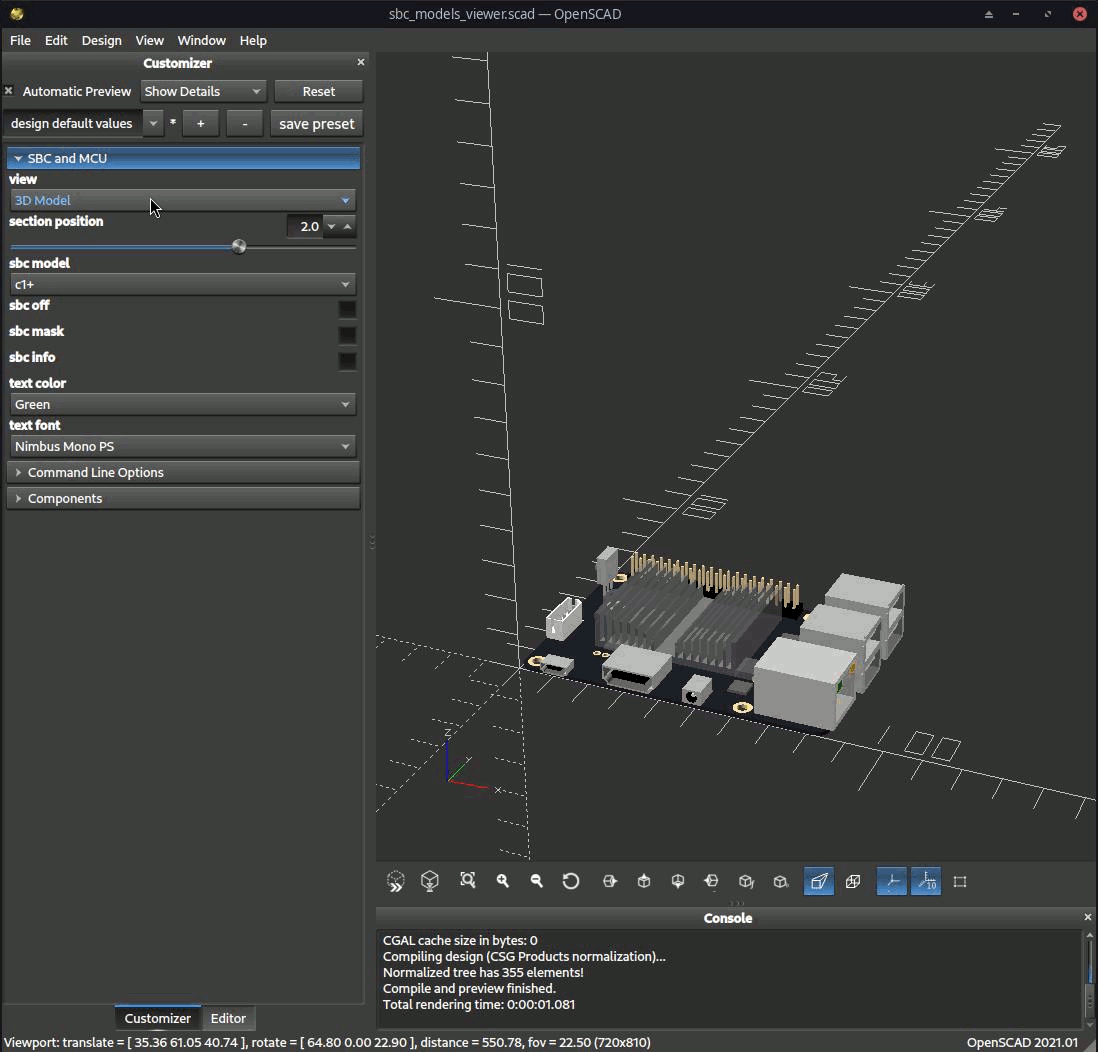This screenshot has width=1098, height=1052.
Task: Toggle the Show Scale Markers icon
Action: pos(926,881)
